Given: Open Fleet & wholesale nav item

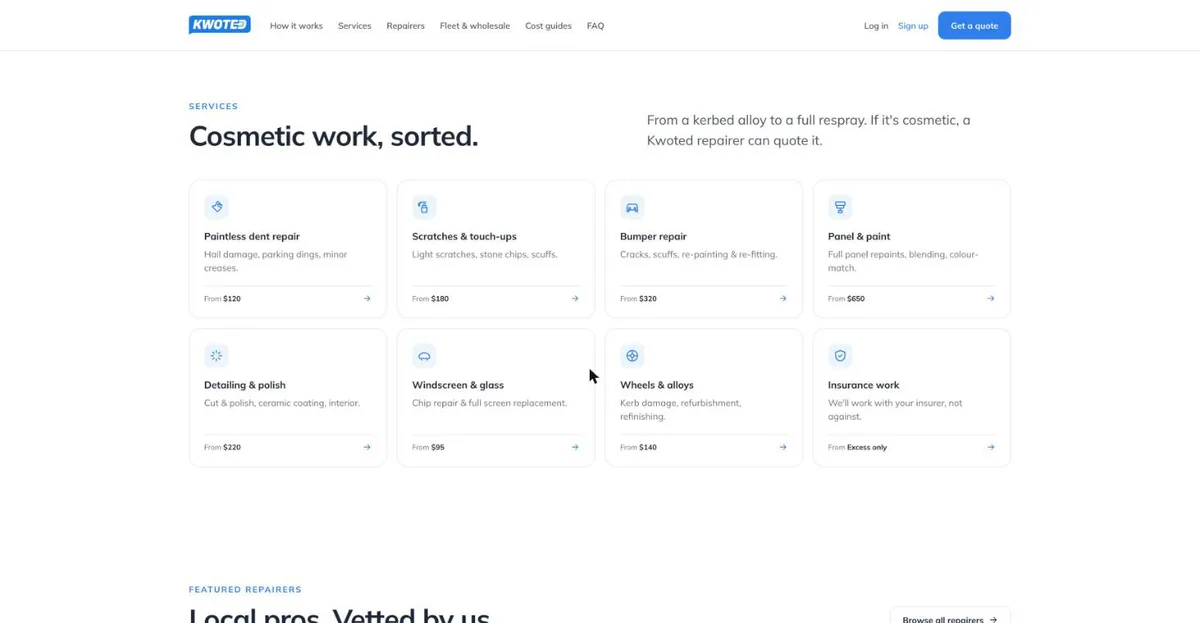Looking at the screenshot, I should coord(475,26).
